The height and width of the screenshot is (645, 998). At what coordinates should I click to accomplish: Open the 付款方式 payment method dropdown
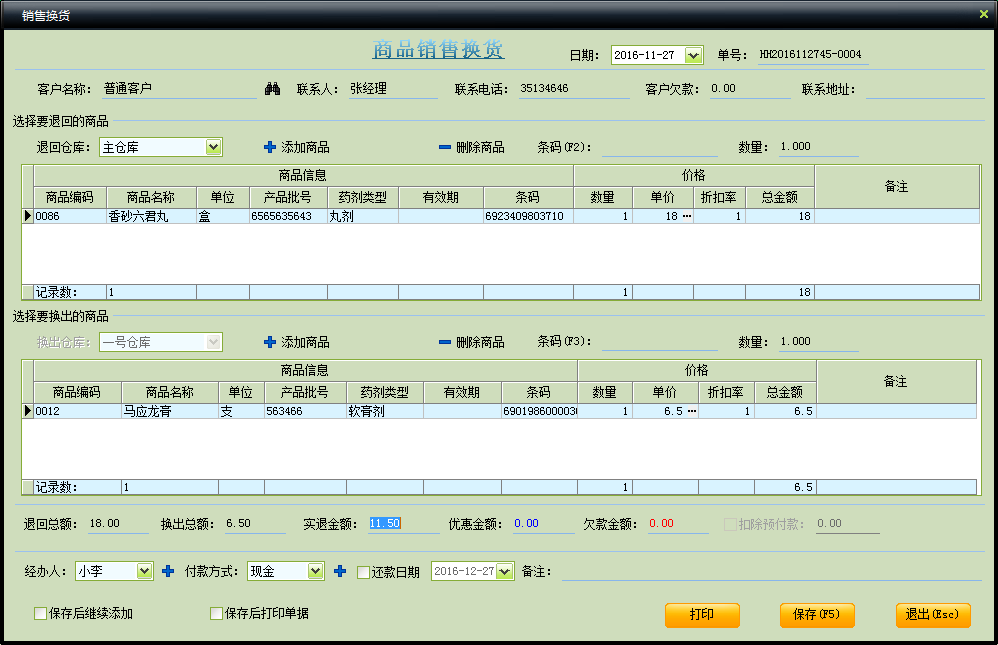[x=315, y=571]
